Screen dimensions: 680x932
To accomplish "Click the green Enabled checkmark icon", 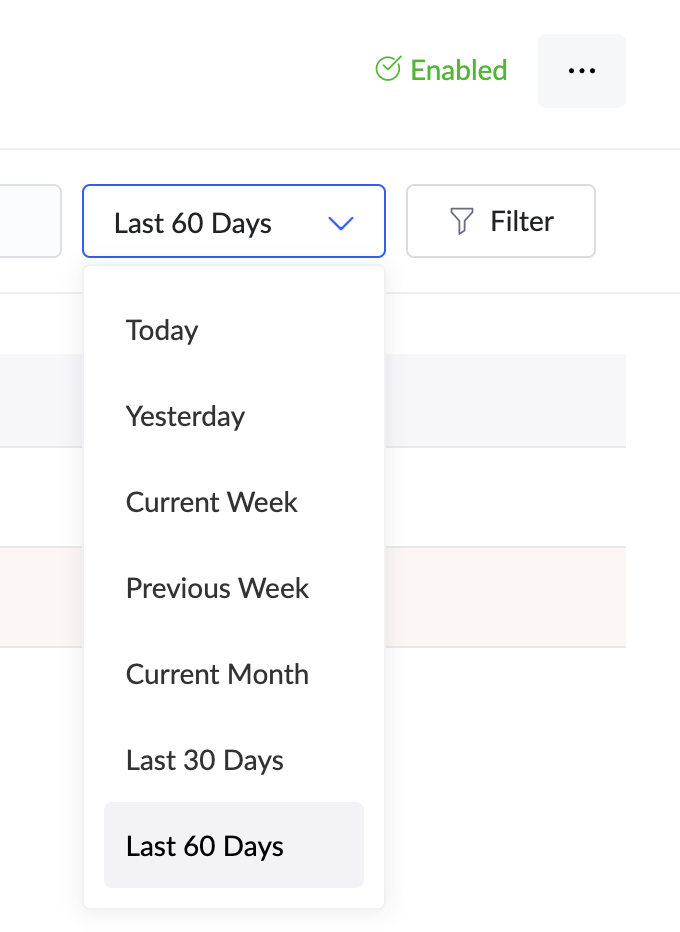I will click(x=387, y=69).
